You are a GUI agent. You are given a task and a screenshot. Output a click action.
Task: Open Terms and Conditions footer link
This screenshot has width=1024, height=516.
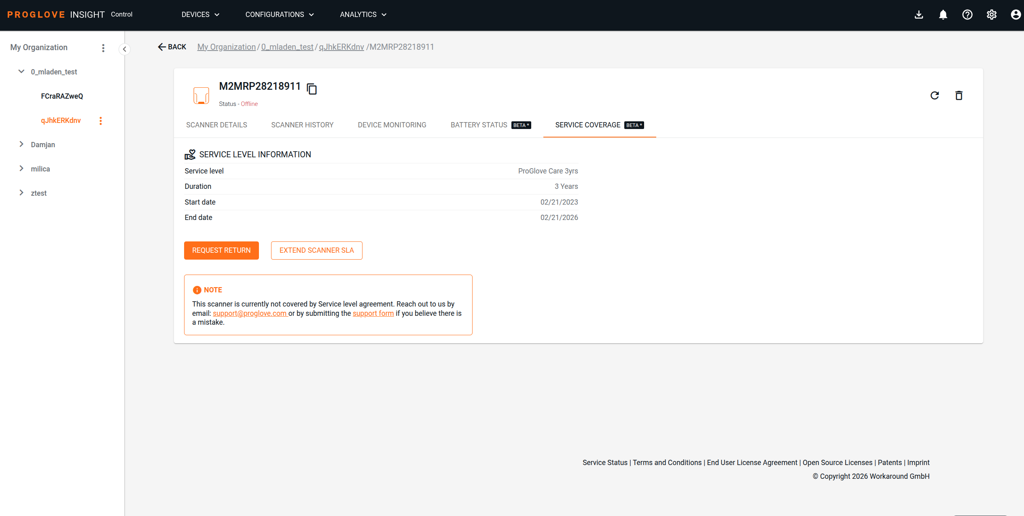pyautogui.click(x=667, y=462)
